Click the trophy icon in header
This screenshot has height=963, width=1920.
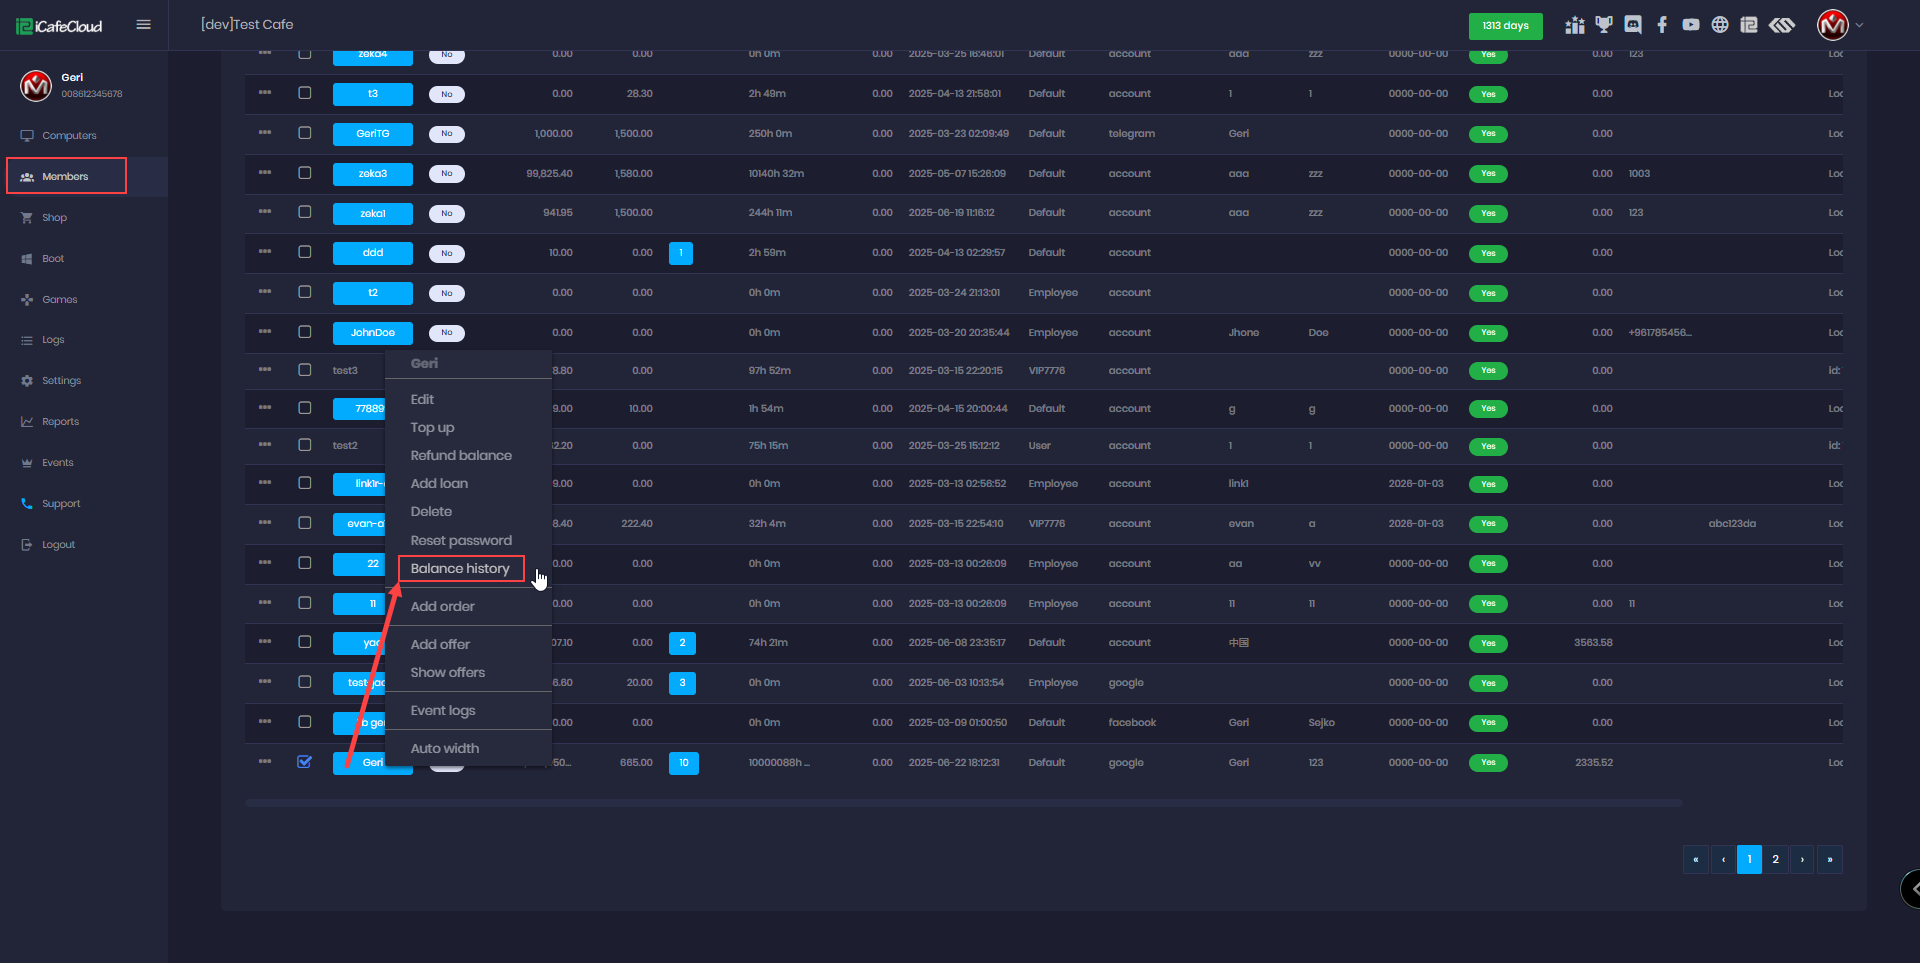point(1604,25)
